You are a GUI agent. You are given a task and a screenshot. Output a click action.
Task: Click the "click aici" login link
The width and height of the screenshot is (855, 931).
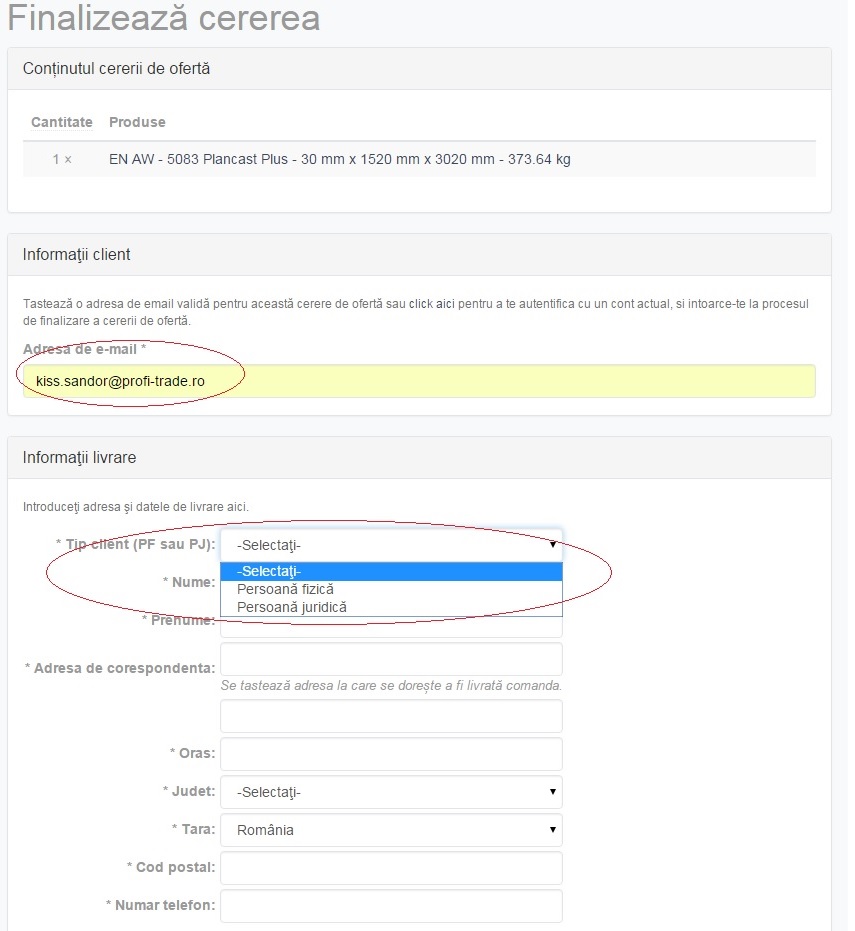431,303
